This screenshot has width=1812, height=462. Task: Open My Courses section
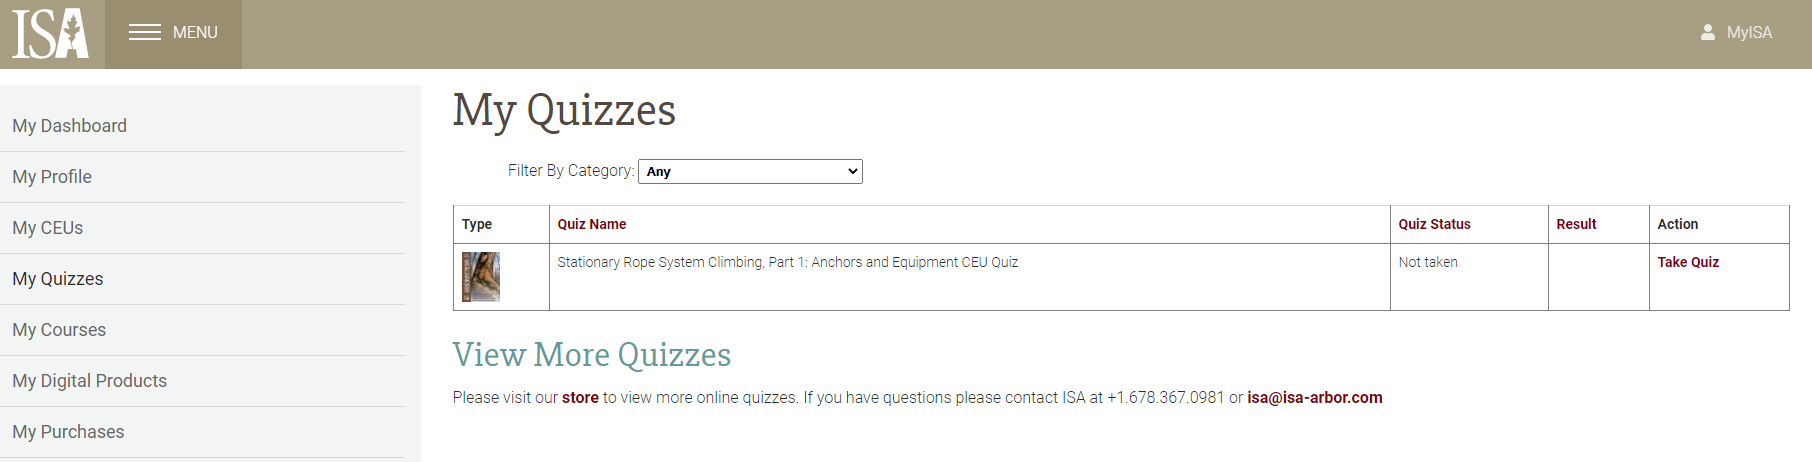point(59,330)
